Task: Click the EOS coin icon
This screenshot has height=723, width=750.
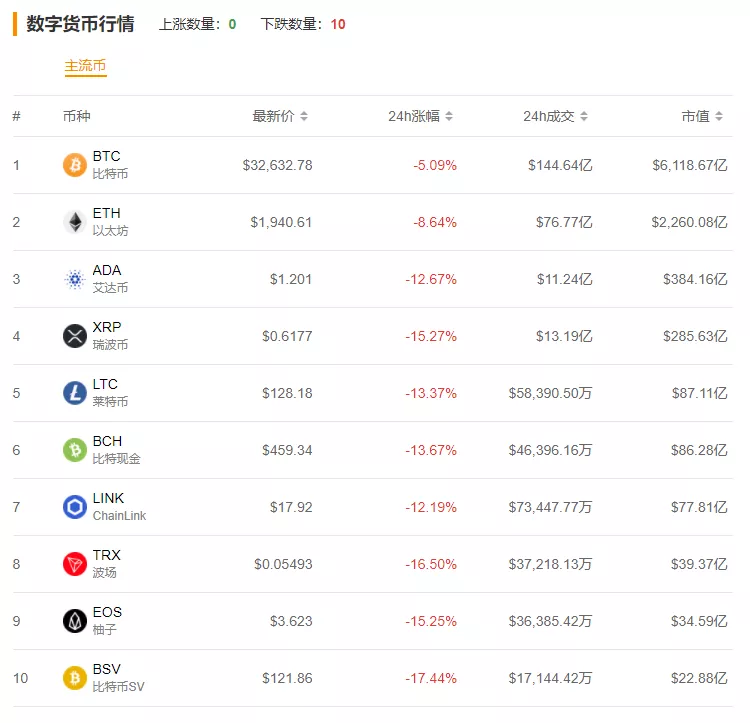Action: click(x=75, y=621)
